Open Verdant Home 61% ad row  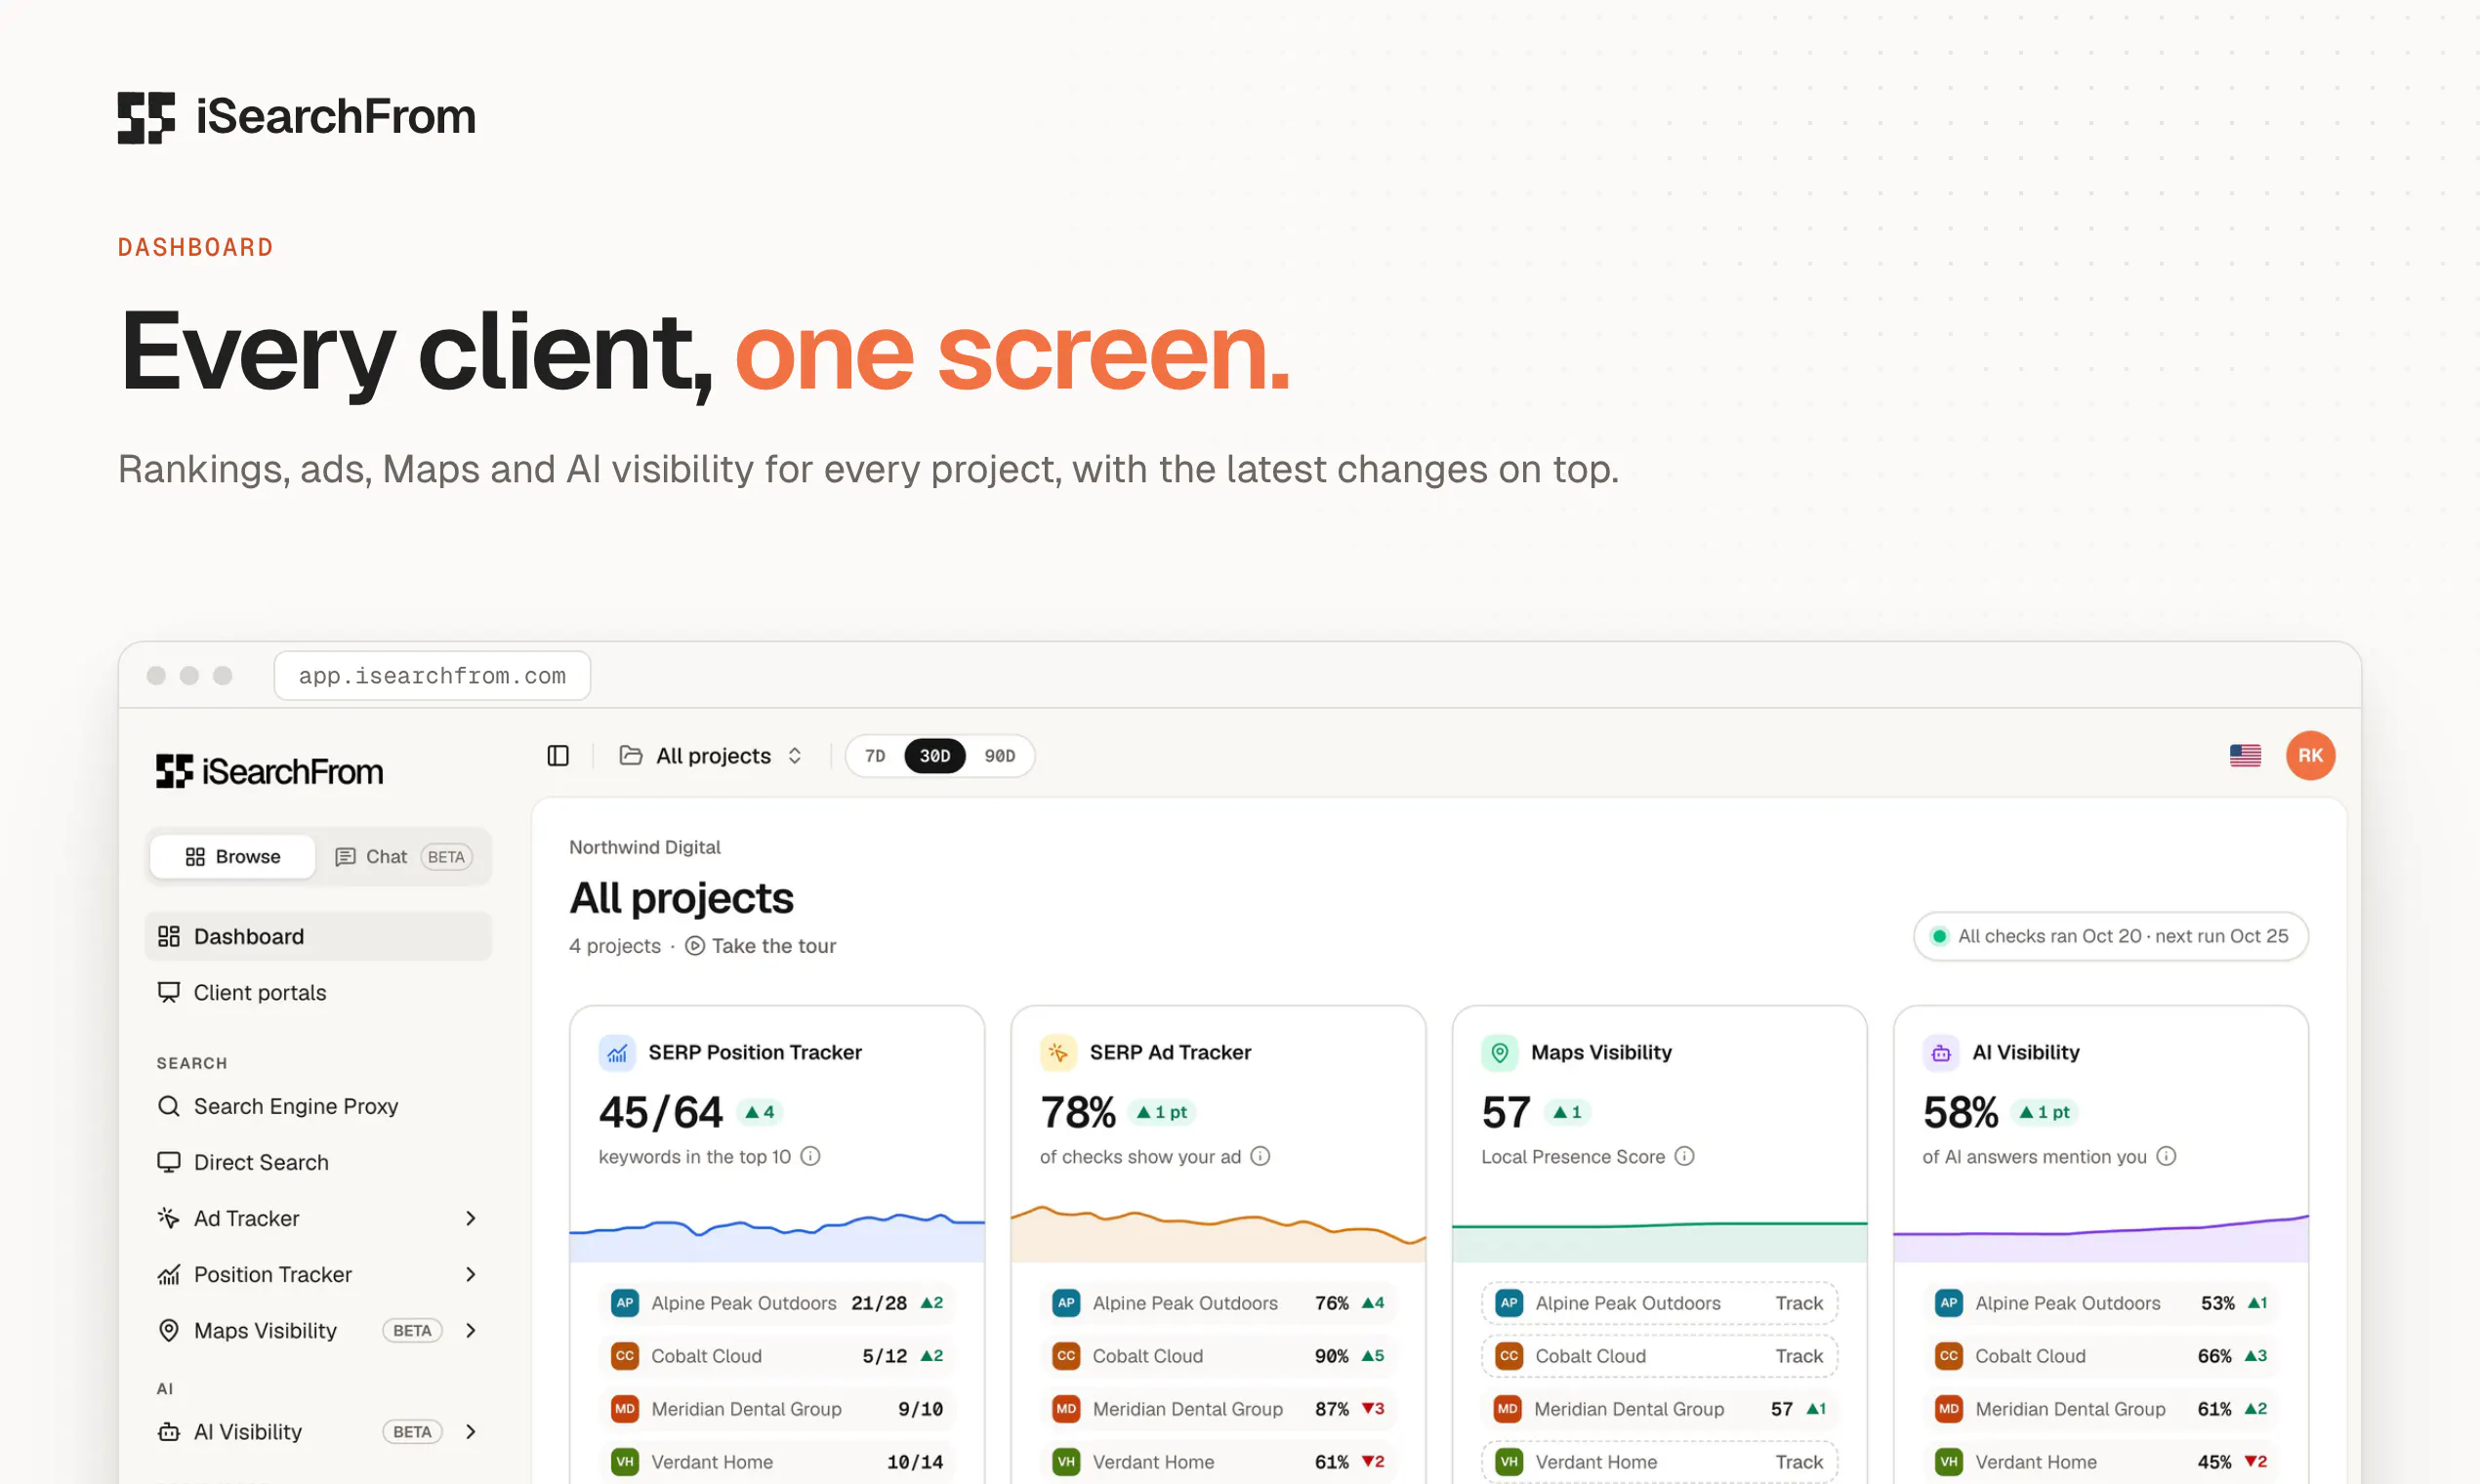[1218, 1463]
